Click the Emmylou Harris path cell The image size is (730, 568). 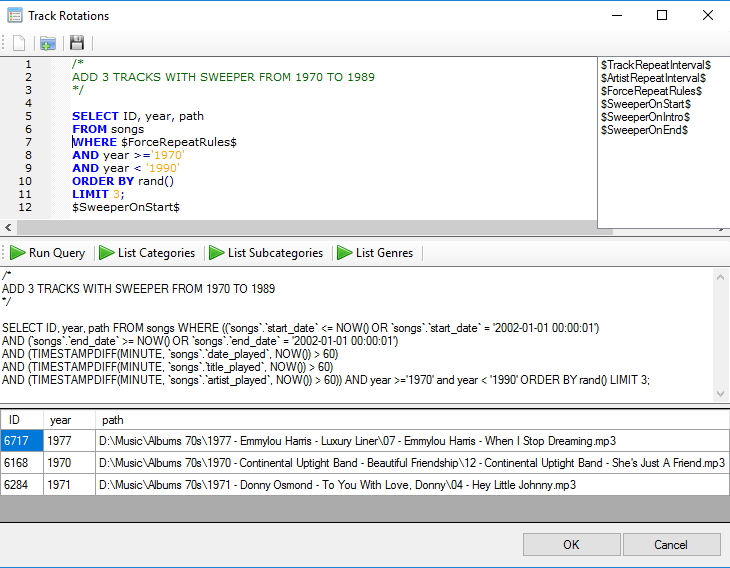click(x=412, y=440)
